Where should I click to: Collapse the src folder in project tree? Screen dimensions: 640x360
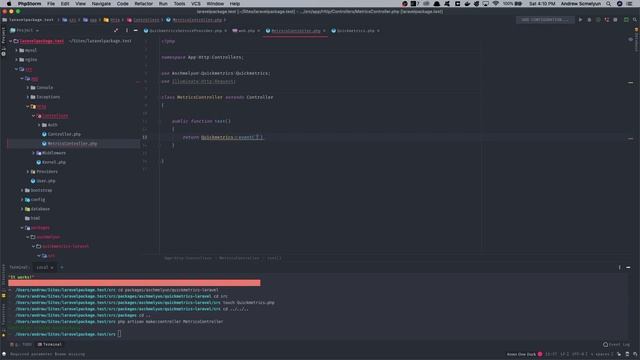tap(17, 69)
